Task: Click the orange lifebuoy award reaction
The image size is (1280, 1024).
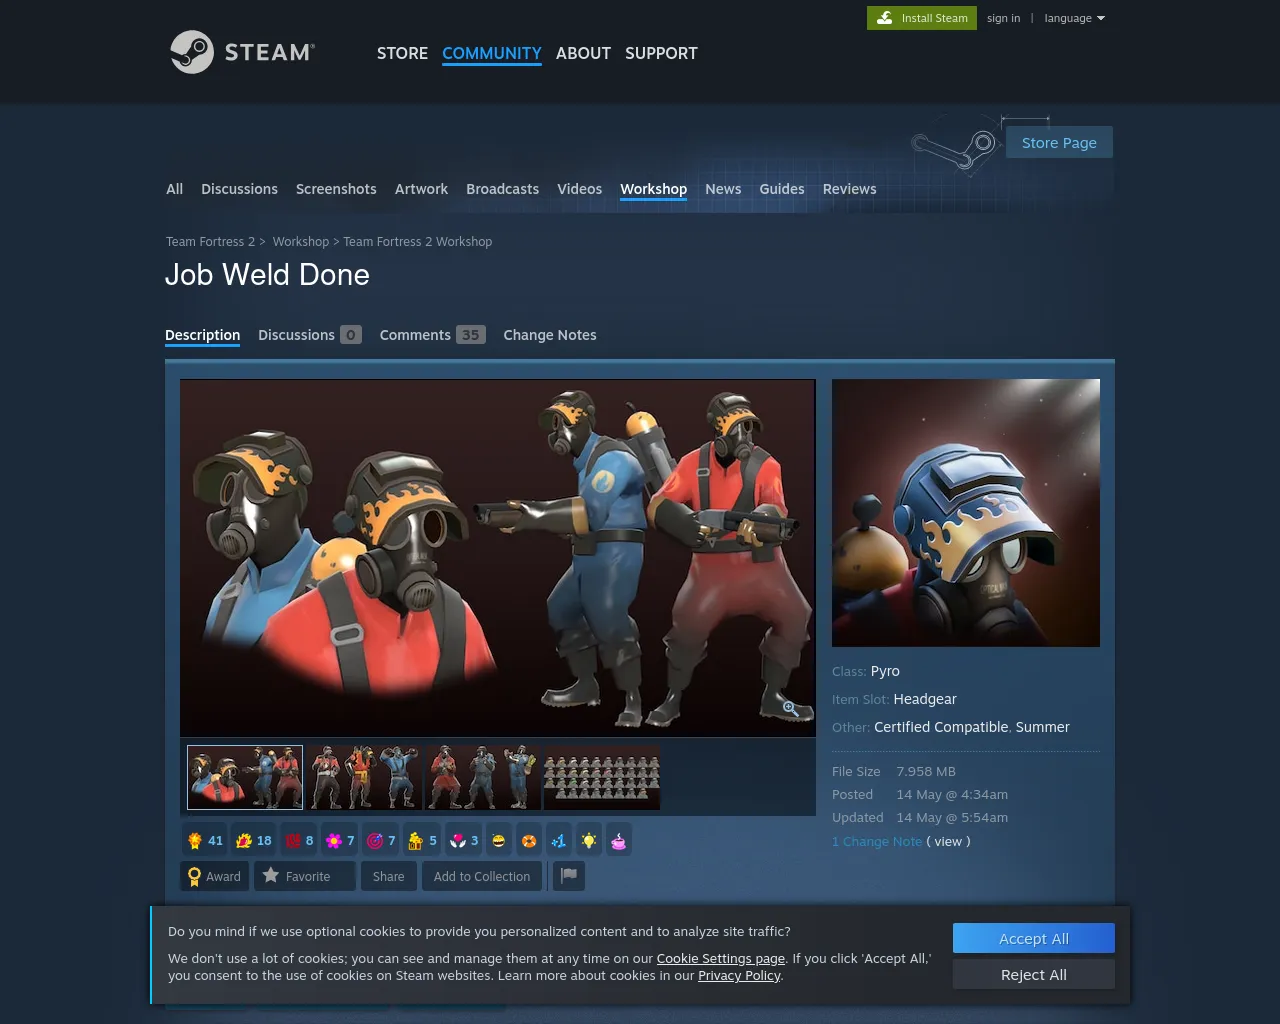Action: coord(529,841)
